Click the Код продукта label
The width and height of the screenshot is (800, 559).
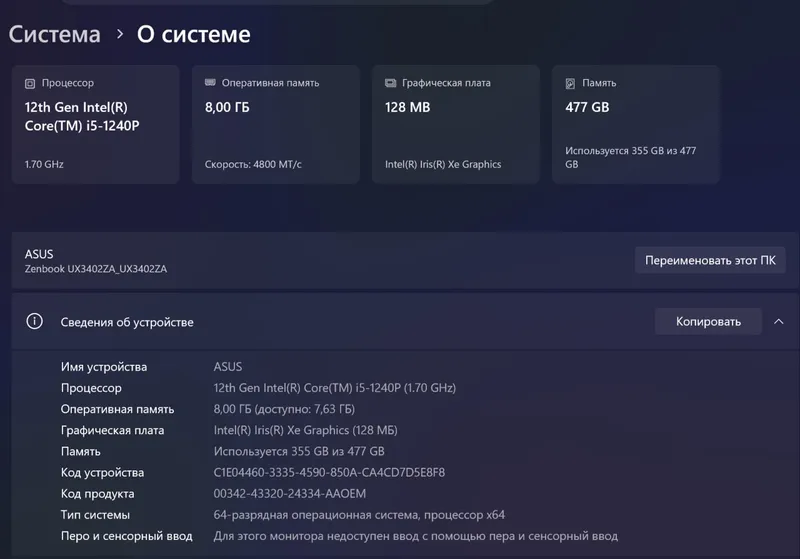[x=97, y=494]
